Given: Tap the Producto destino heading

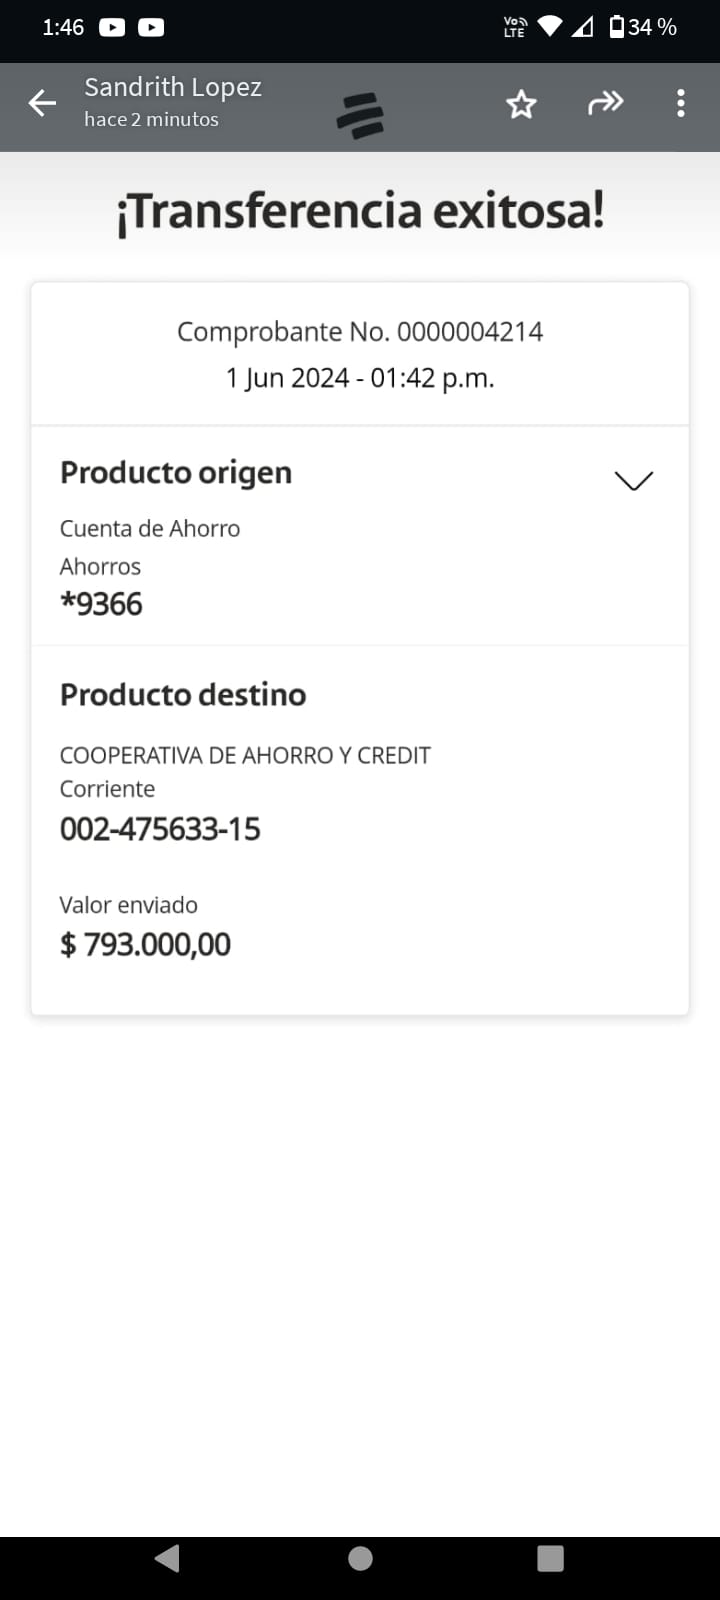Looking at the screenshot, I should click(x=183, y=695).
